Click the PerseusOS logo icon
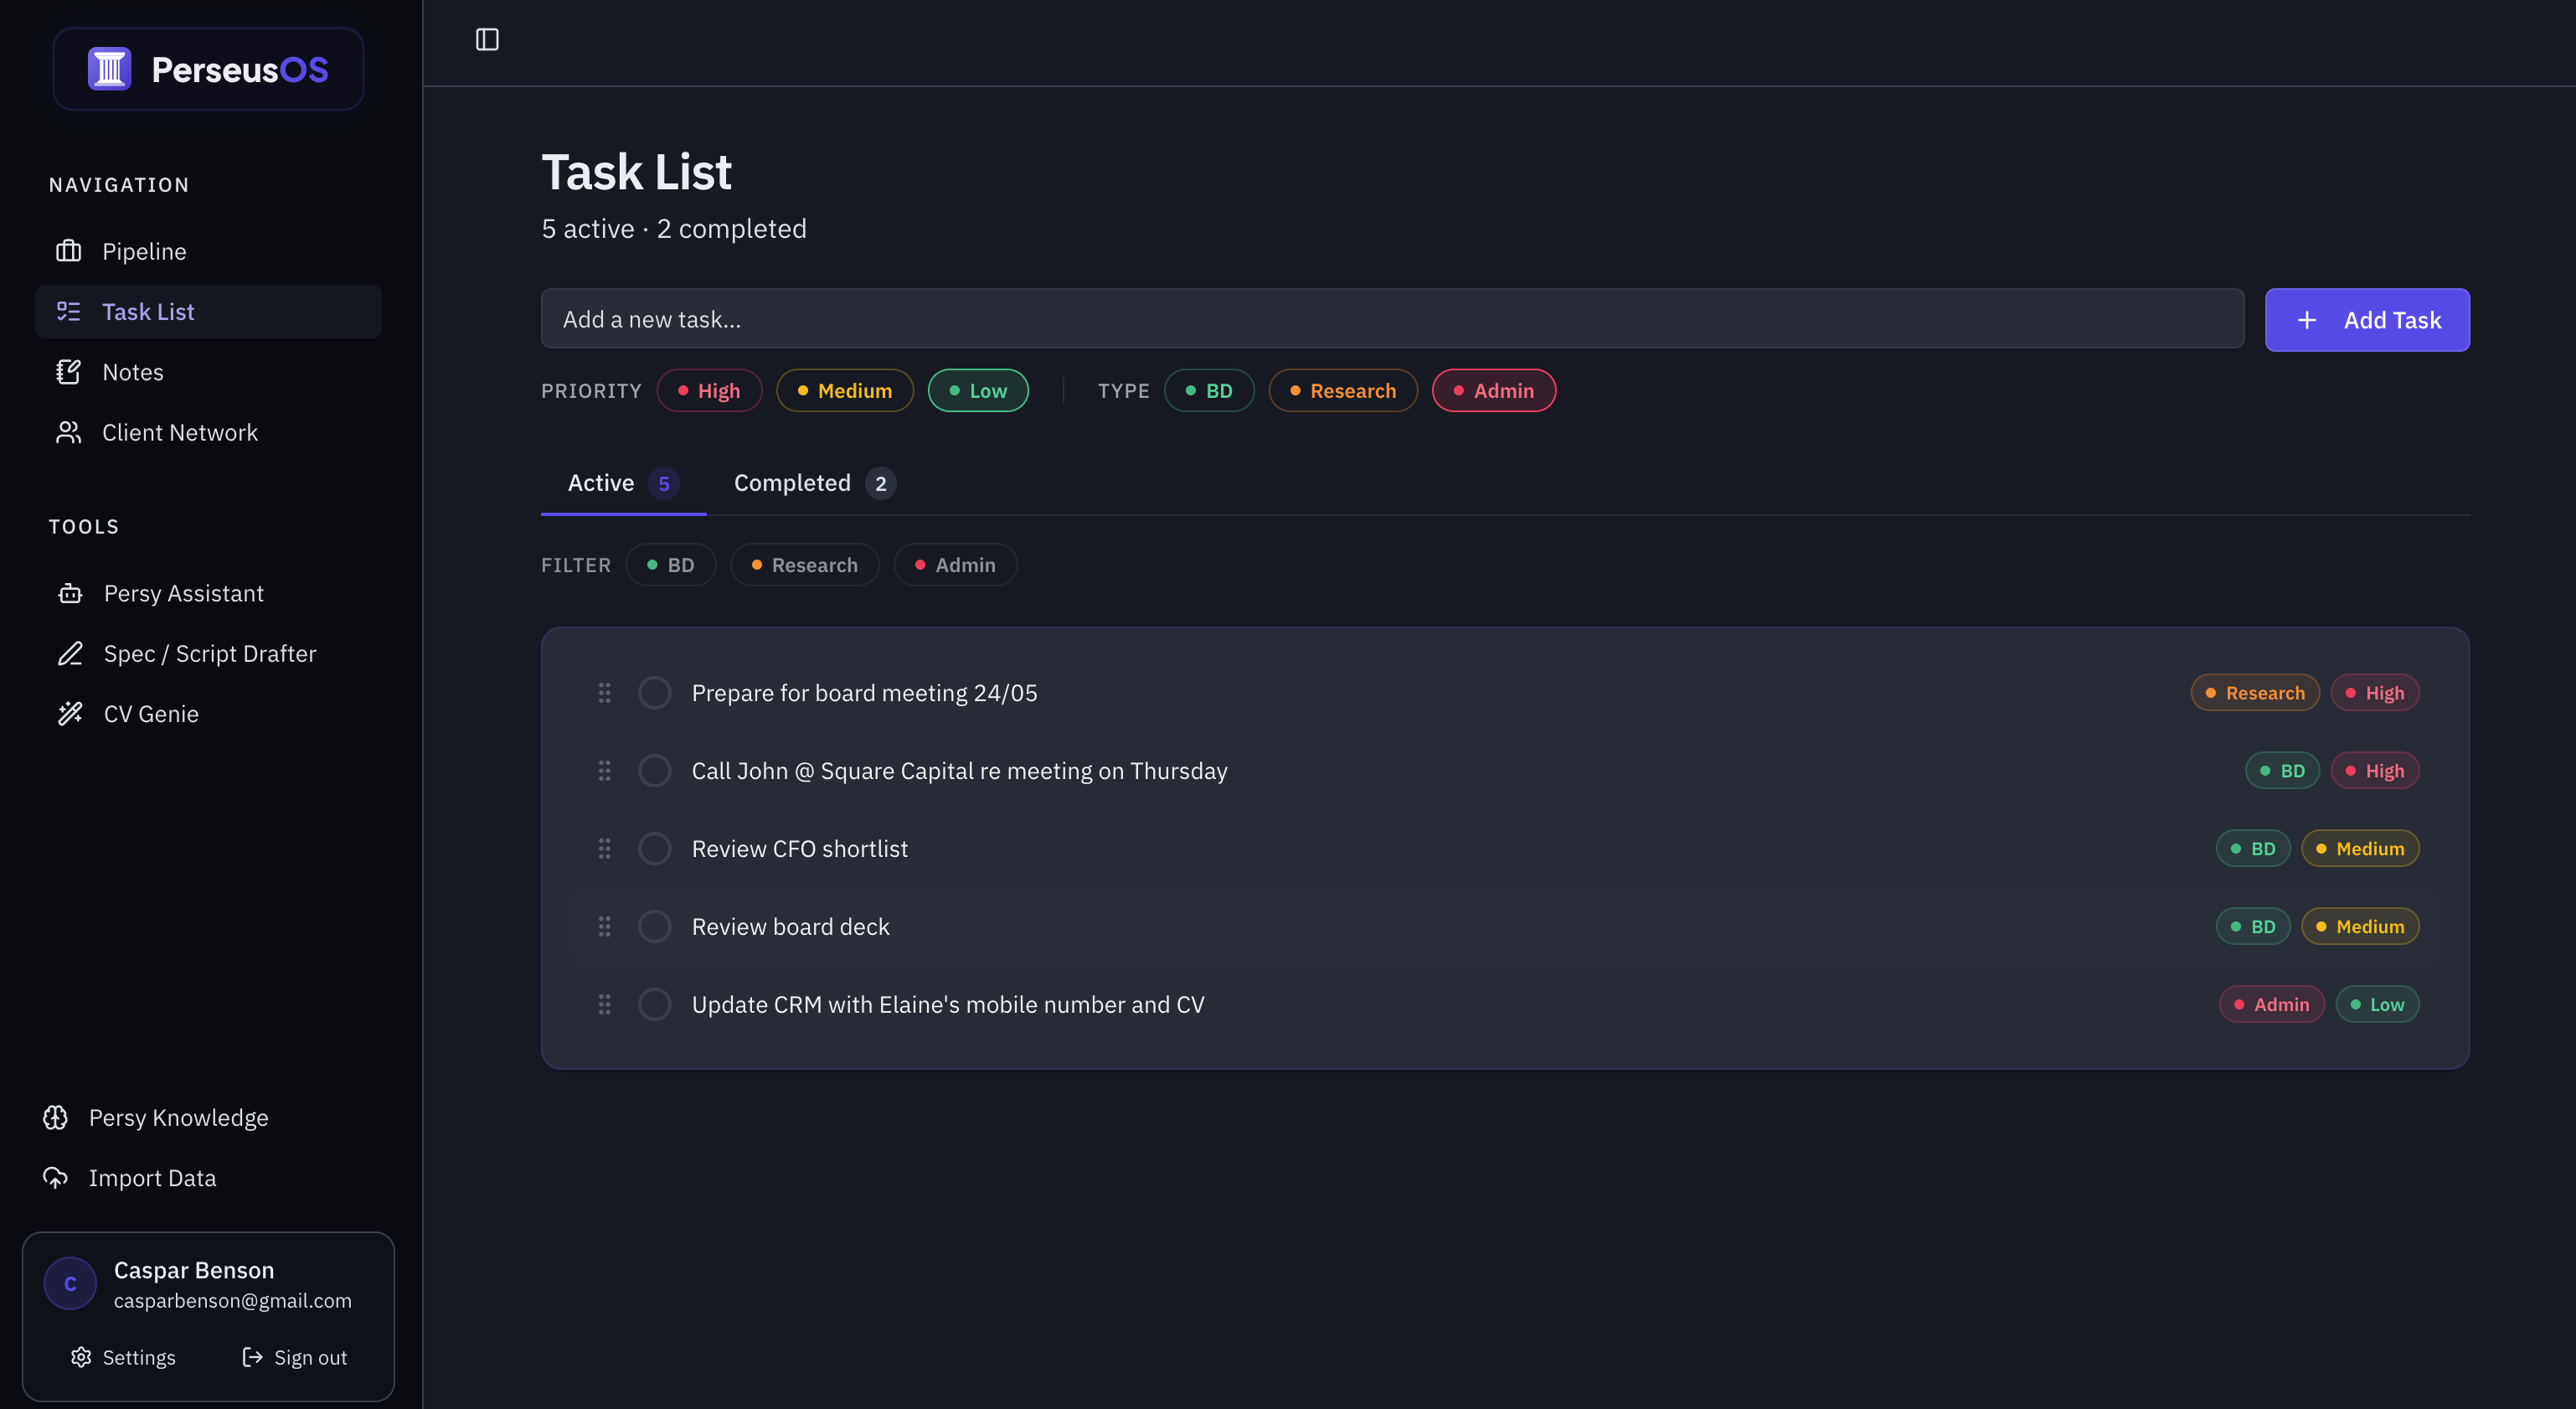Screen dimensions: 2576x1409 (109, 69)
